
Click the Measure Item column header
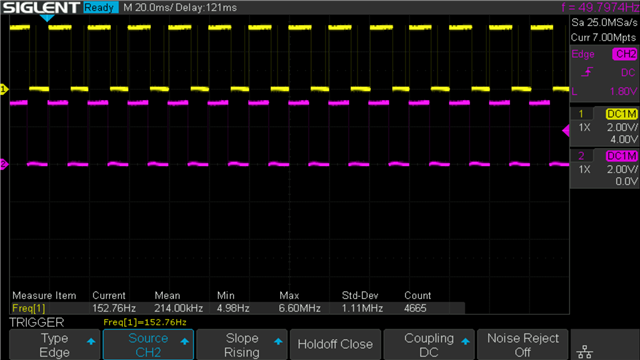[44, 296]
